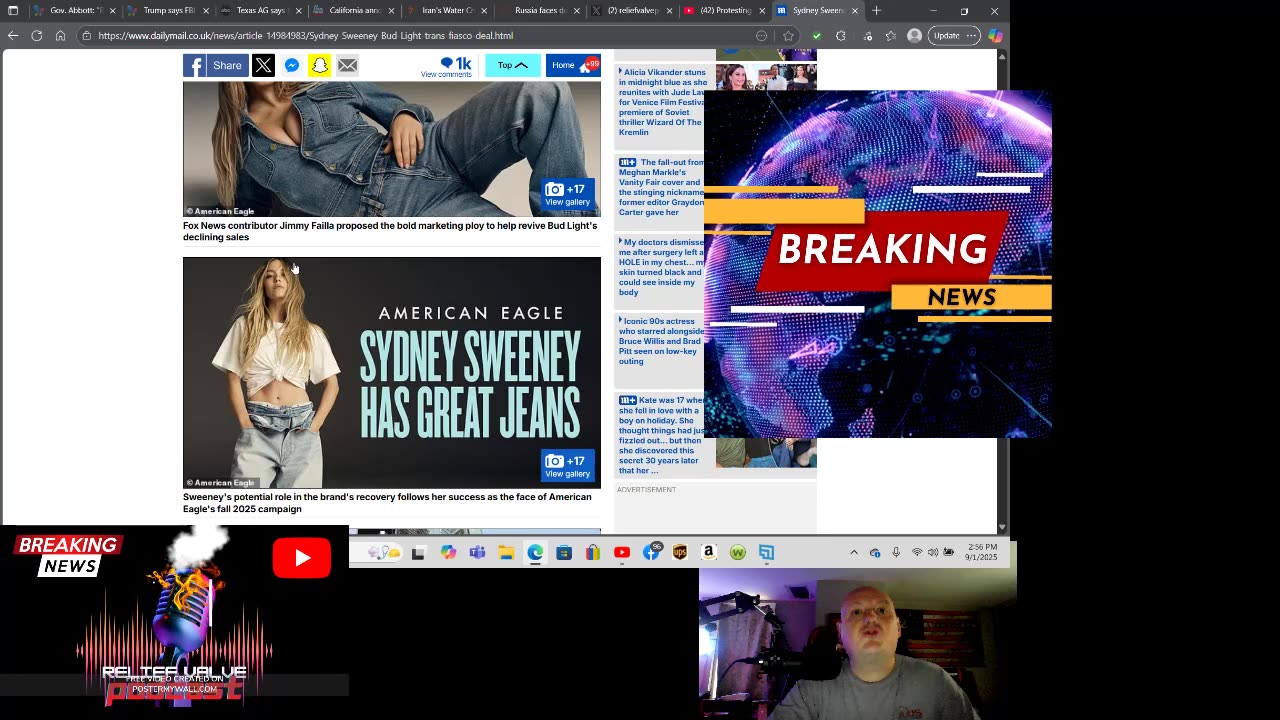Open volume control in system tray
Image resolution: width=1280 pixels, height=720 pixels.
933,553
